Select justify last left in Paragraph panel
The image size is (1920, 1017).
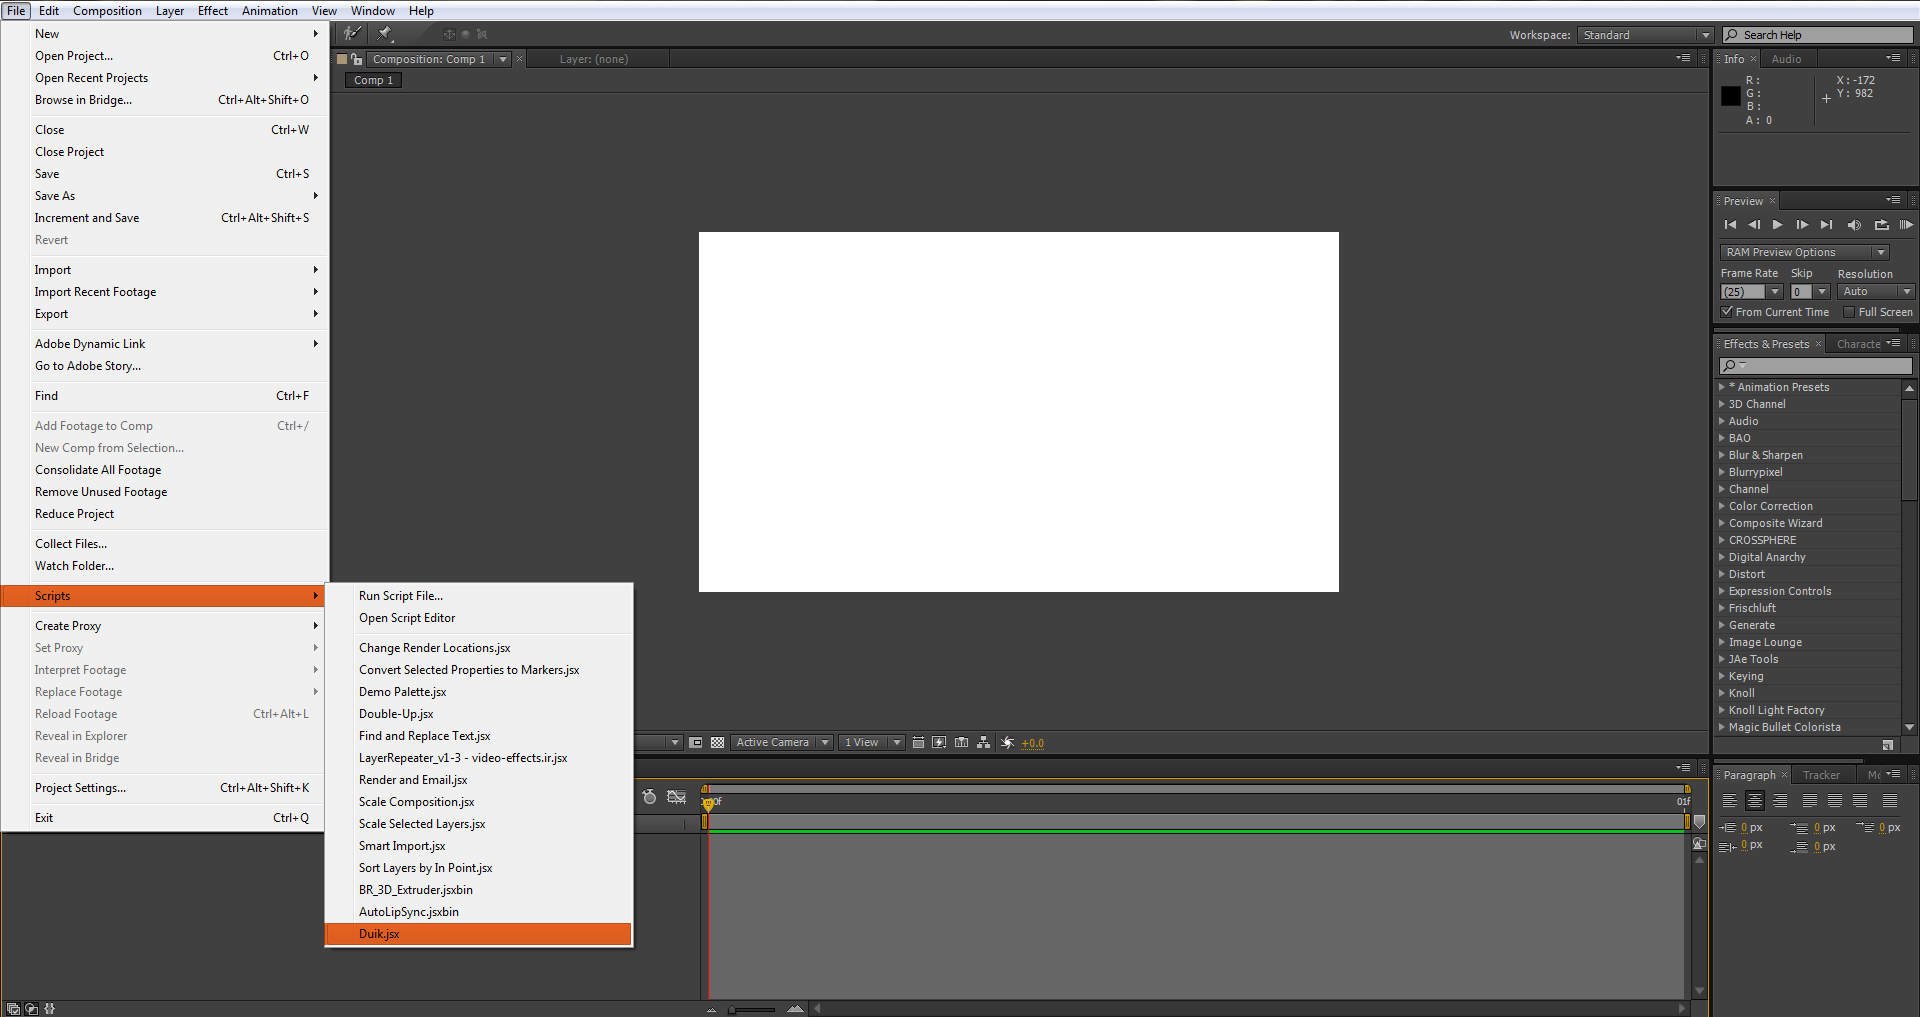pyautogui.click(x=1810, y=801)
